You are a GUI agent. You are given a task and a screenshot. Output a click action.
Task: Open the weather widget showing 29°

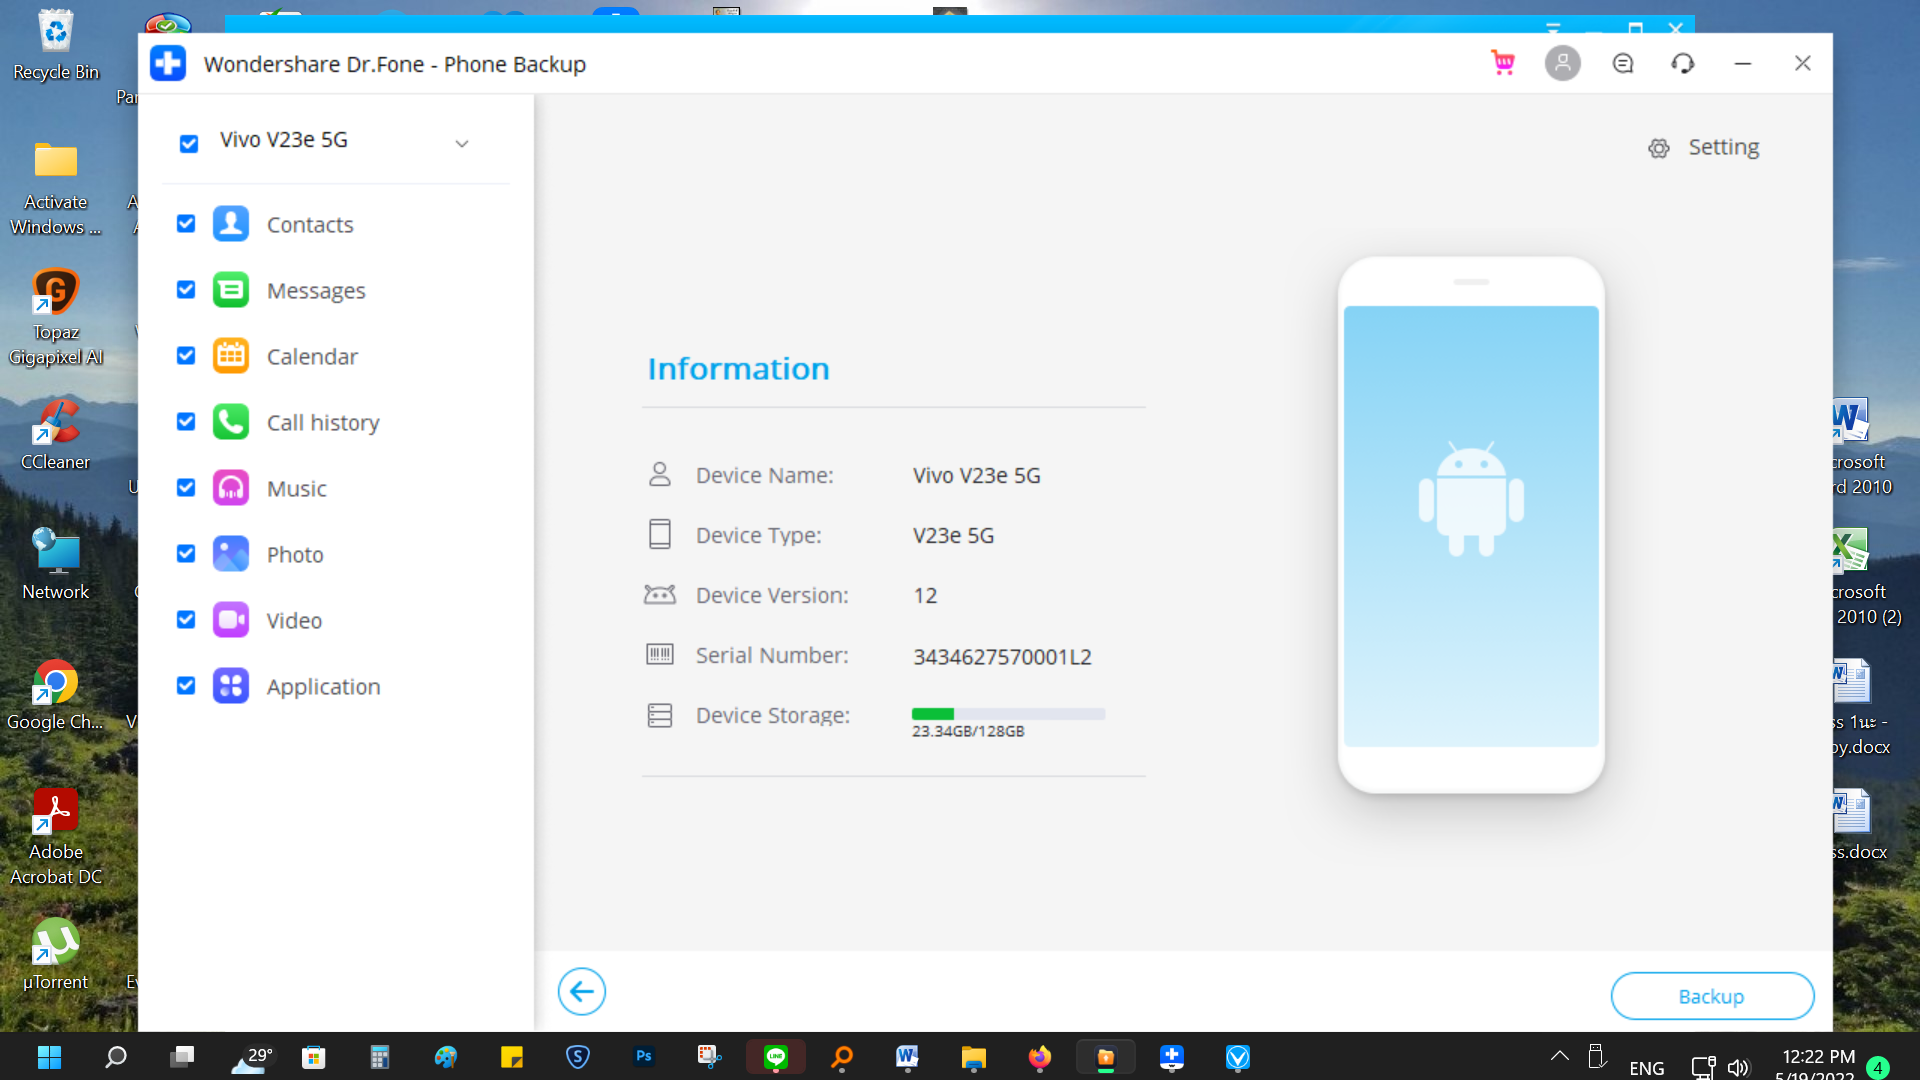point(252,1058)
